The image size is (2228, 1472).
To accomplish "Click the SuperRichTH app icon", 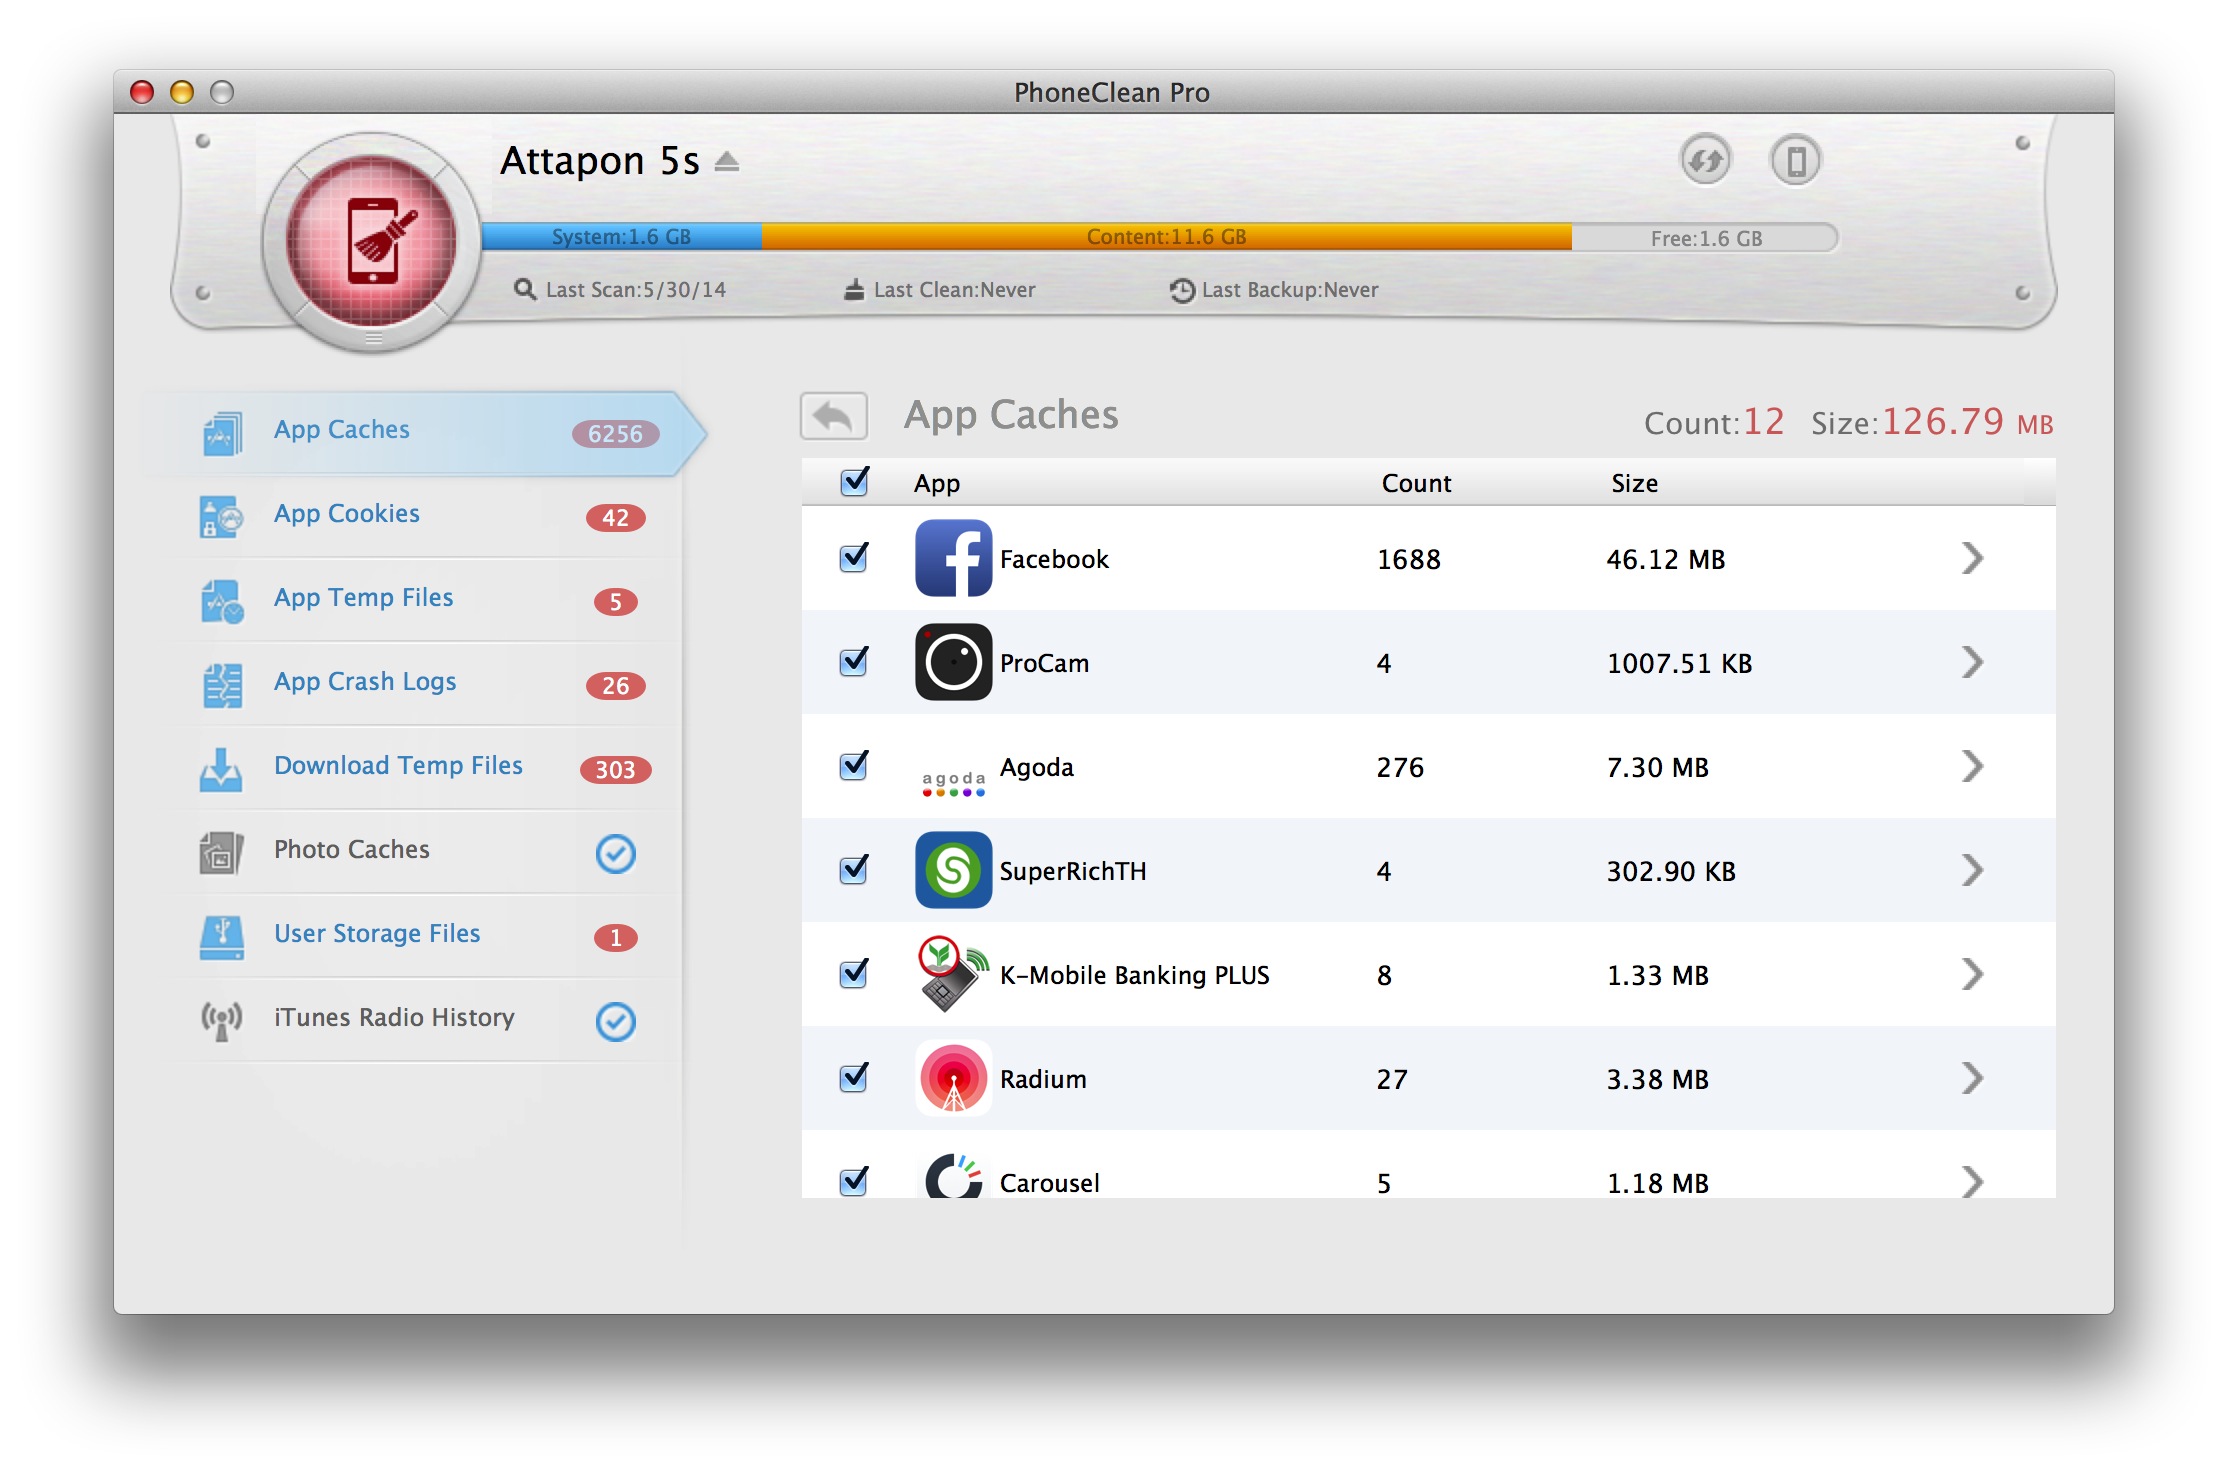I will 953,870.
